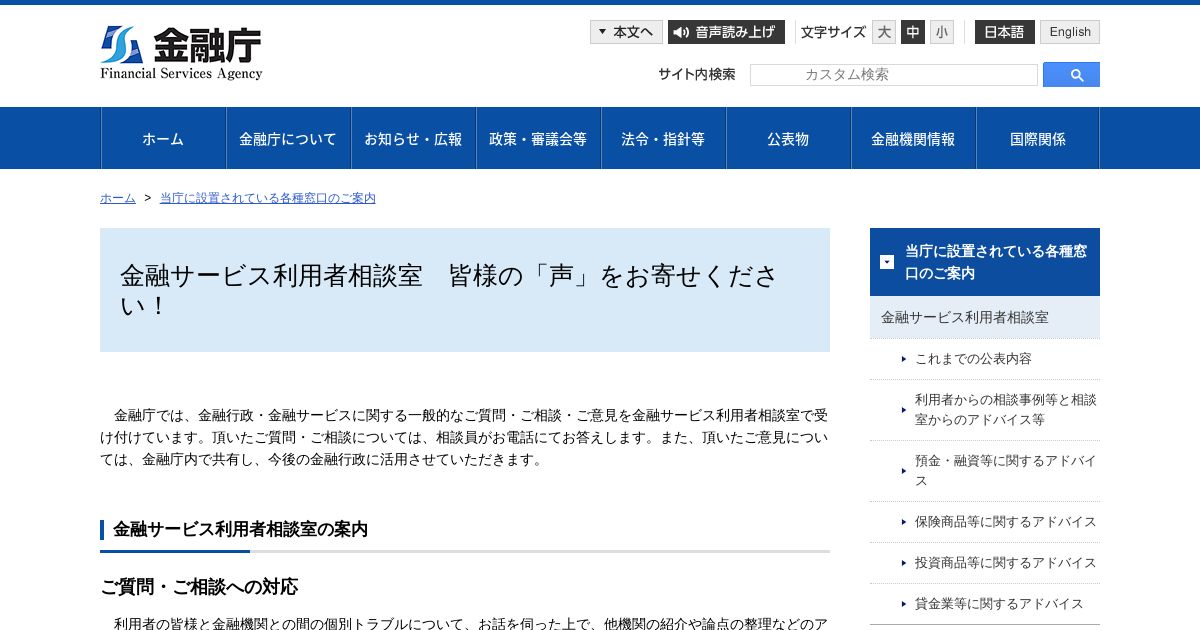
Task: Switch the site language to English
Action: coord(1070,32)
